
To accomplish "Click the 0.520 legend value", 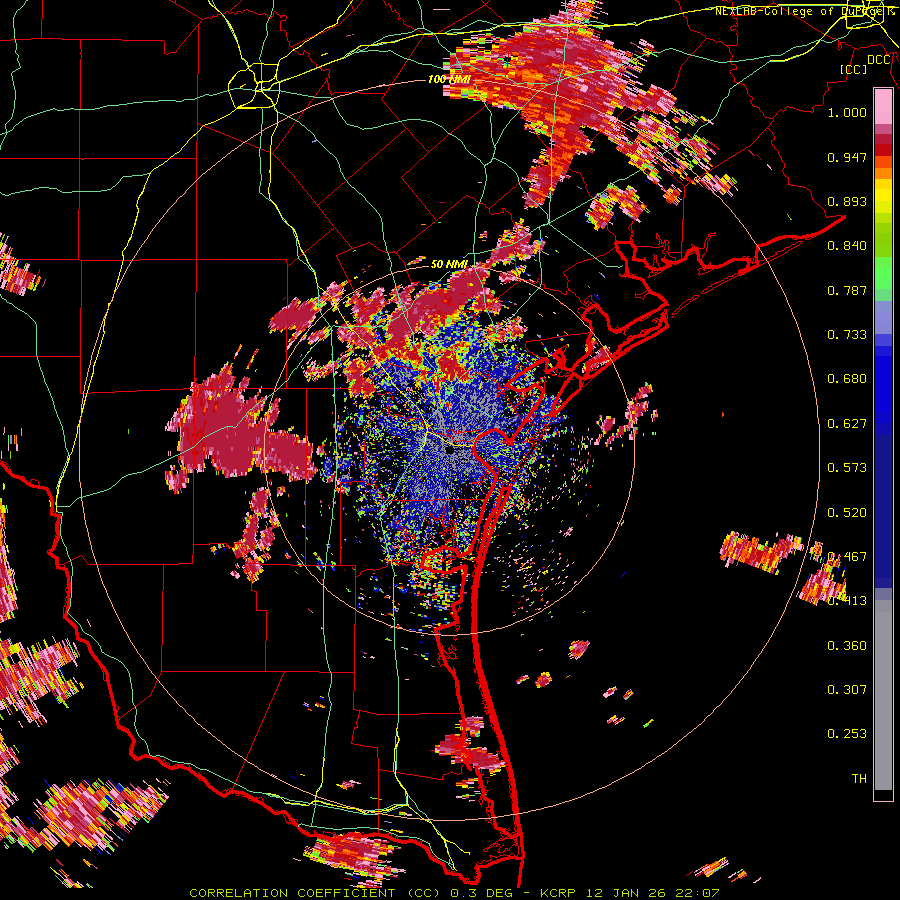I will pos(847,513).
